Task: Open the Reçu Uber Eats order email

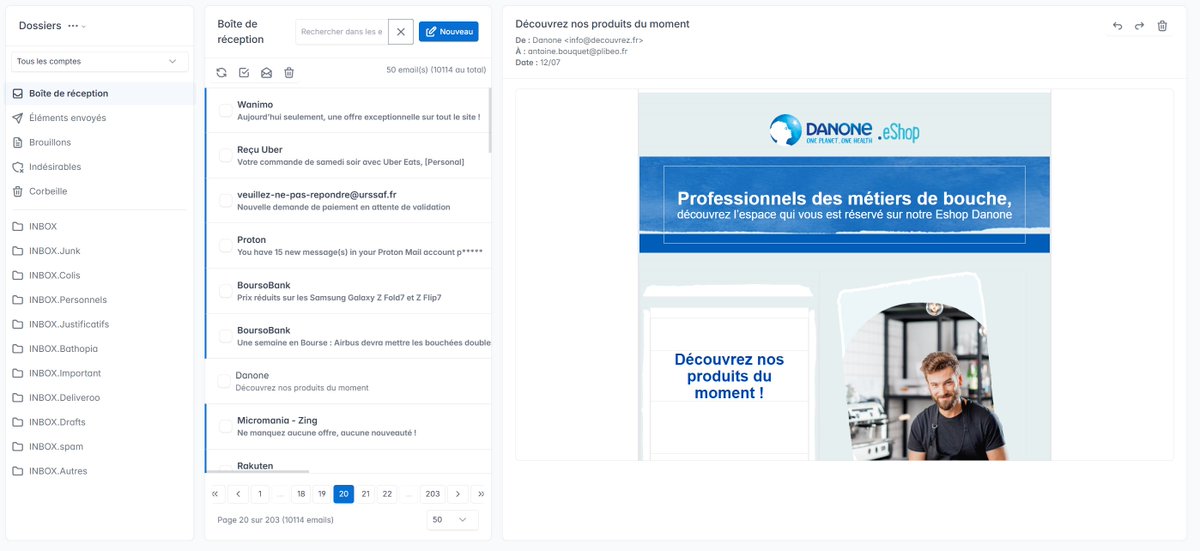Action: point(348,156)
